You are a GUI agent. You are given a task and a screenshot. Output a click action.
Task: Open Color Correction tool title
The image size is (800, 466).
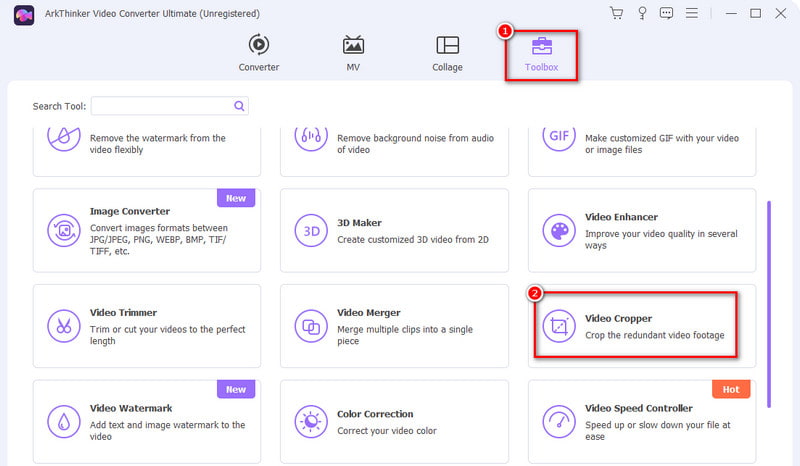375,414
